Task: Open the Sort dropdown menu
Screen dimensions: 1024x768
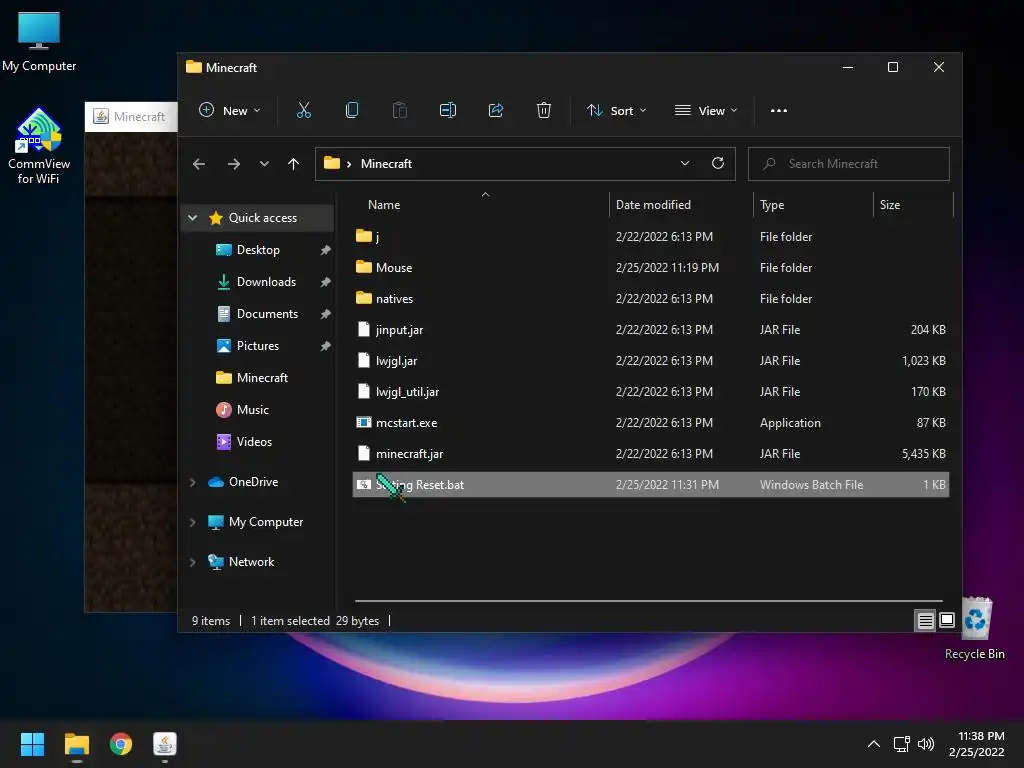Action: tap(616, 110)
